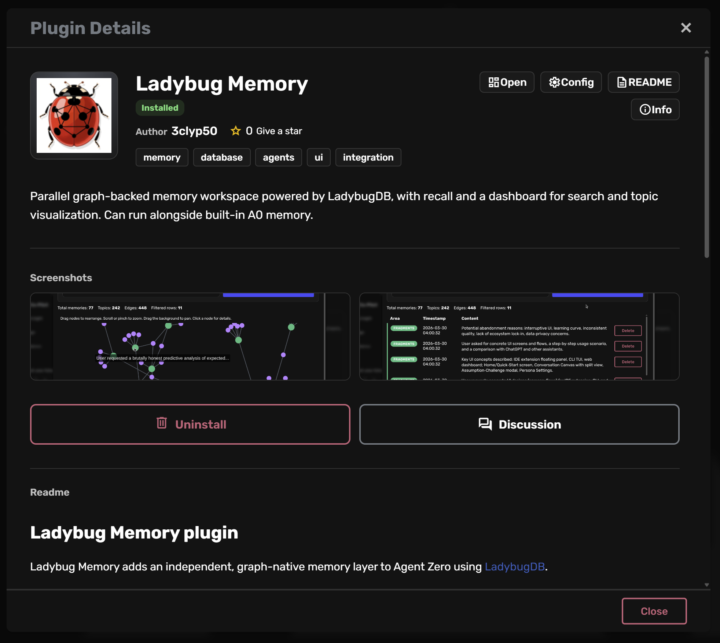Click the Plugin Details dialog title
This screenshot has width=720, height=643.
coord(90,28)
